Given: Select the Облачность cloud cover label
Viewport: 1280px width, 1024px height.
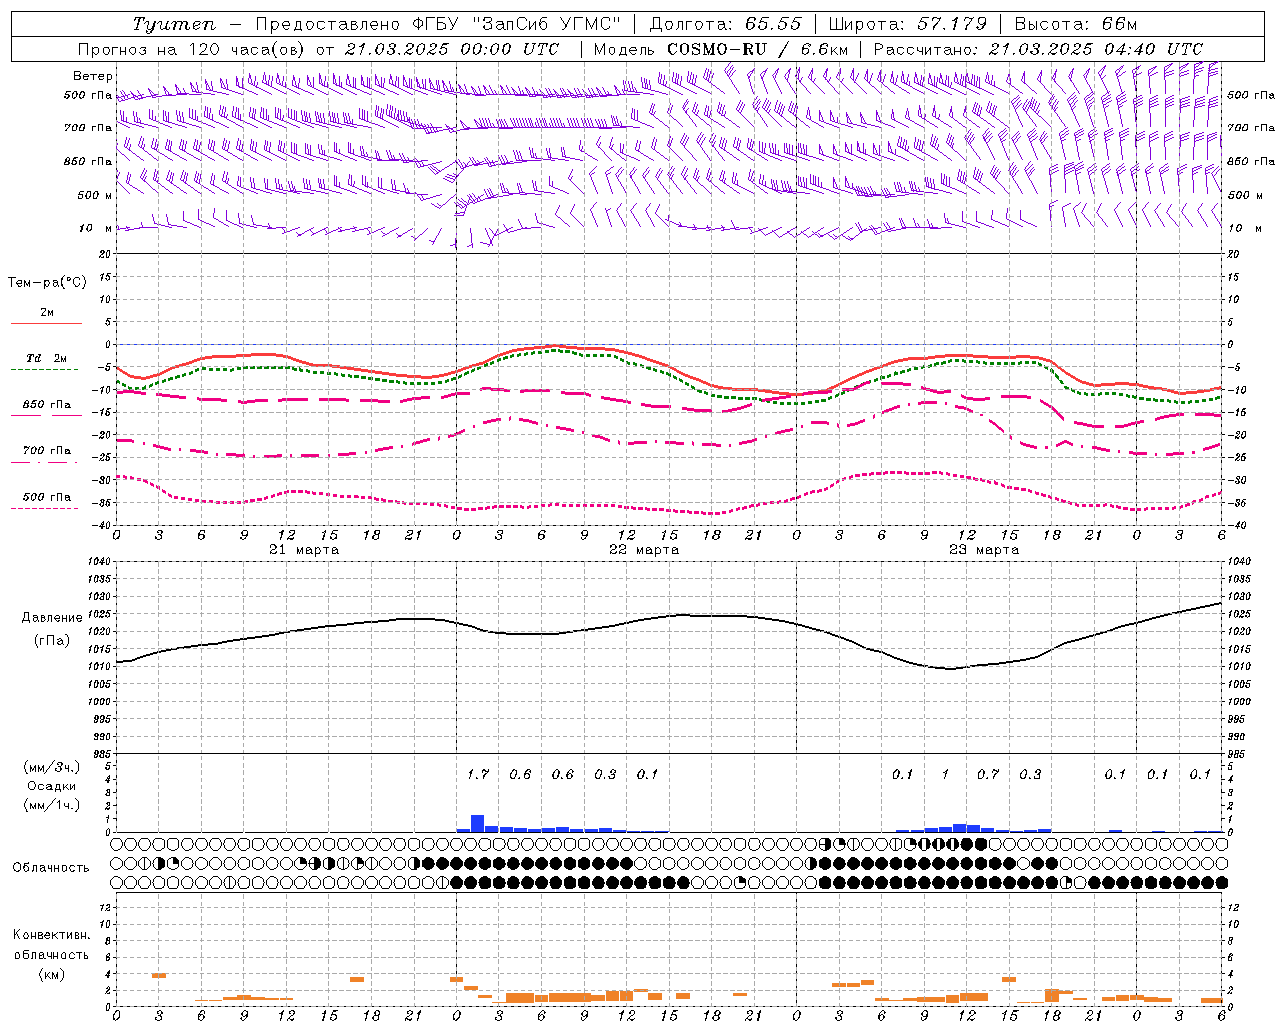Looking at the screenshot, I should click(x=51, y=868).
